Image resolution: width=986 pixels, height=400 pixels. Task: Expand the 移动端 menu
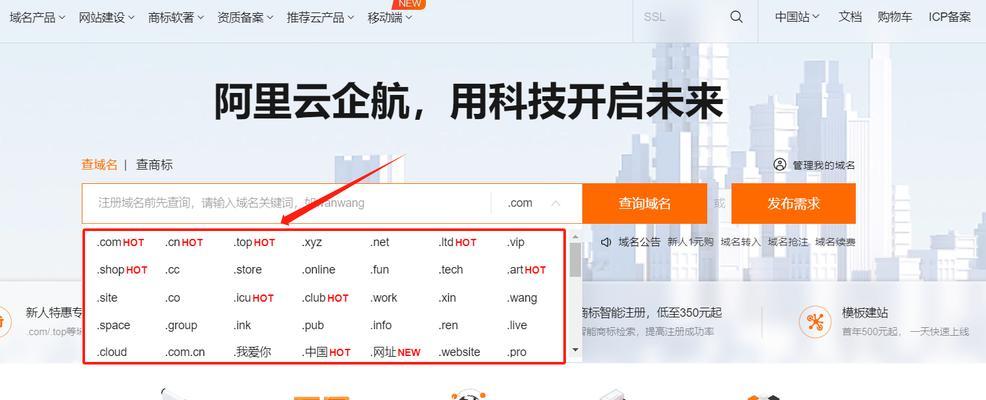(x=390, y=18)
